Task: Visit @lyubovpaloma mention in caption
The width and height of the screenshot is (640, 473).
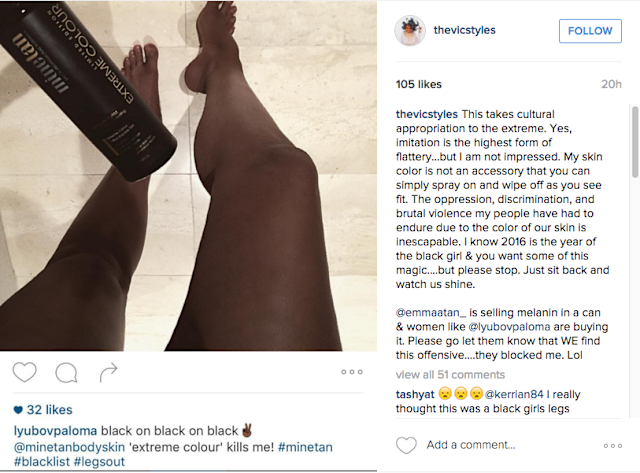Action: coord(509,327)
